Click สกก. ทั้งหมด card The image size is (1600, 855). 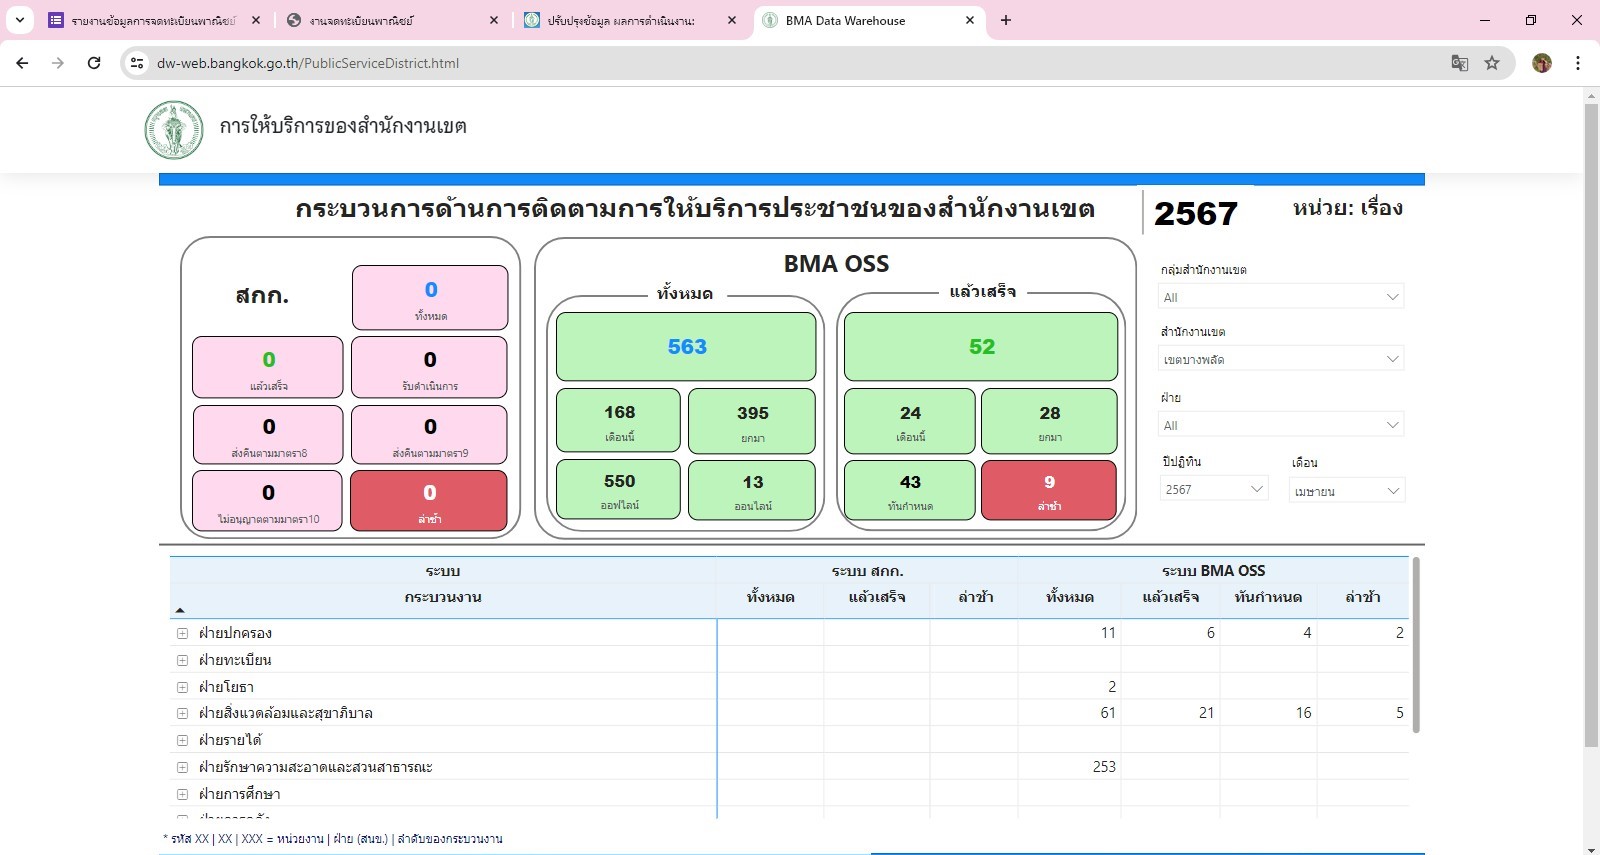click(x=430, y=298)
